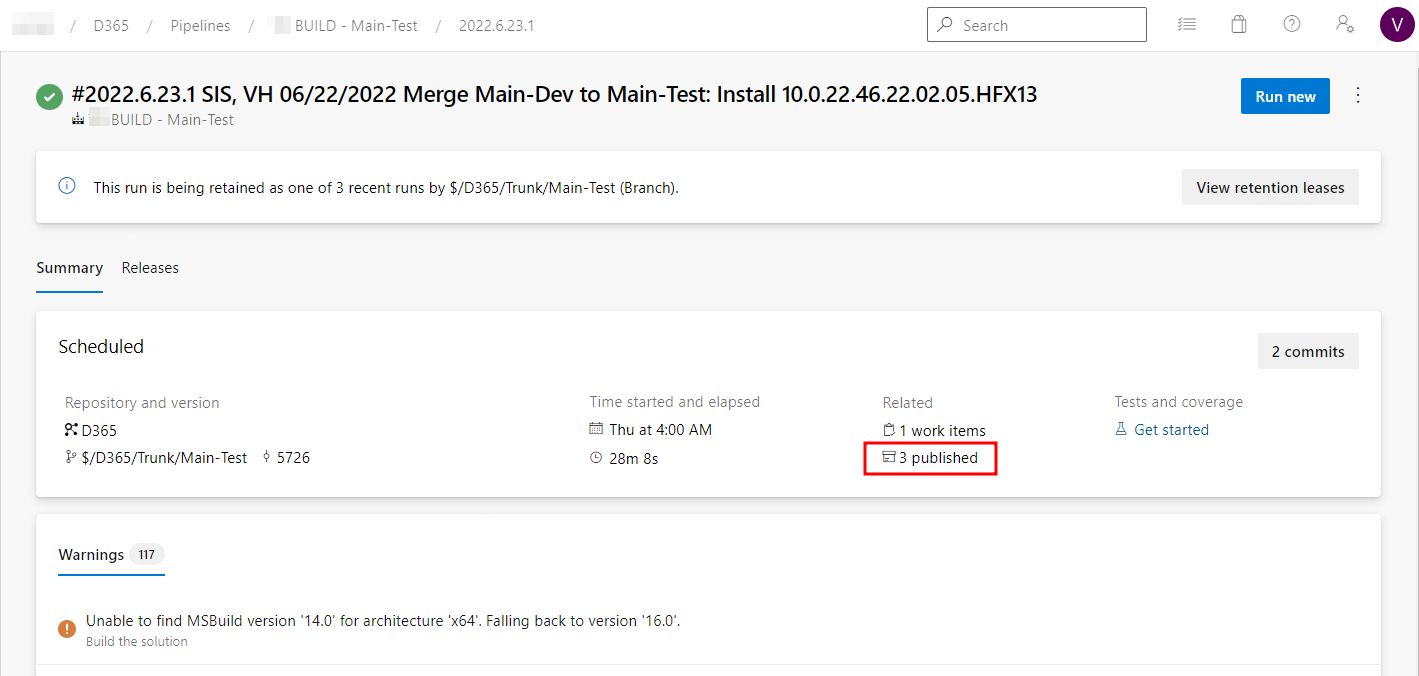Image resolution: width=1419 pixels, height=676 pixels.
Task: Open the more actions vertical ellipsis menu
Action: [1358, 96]
